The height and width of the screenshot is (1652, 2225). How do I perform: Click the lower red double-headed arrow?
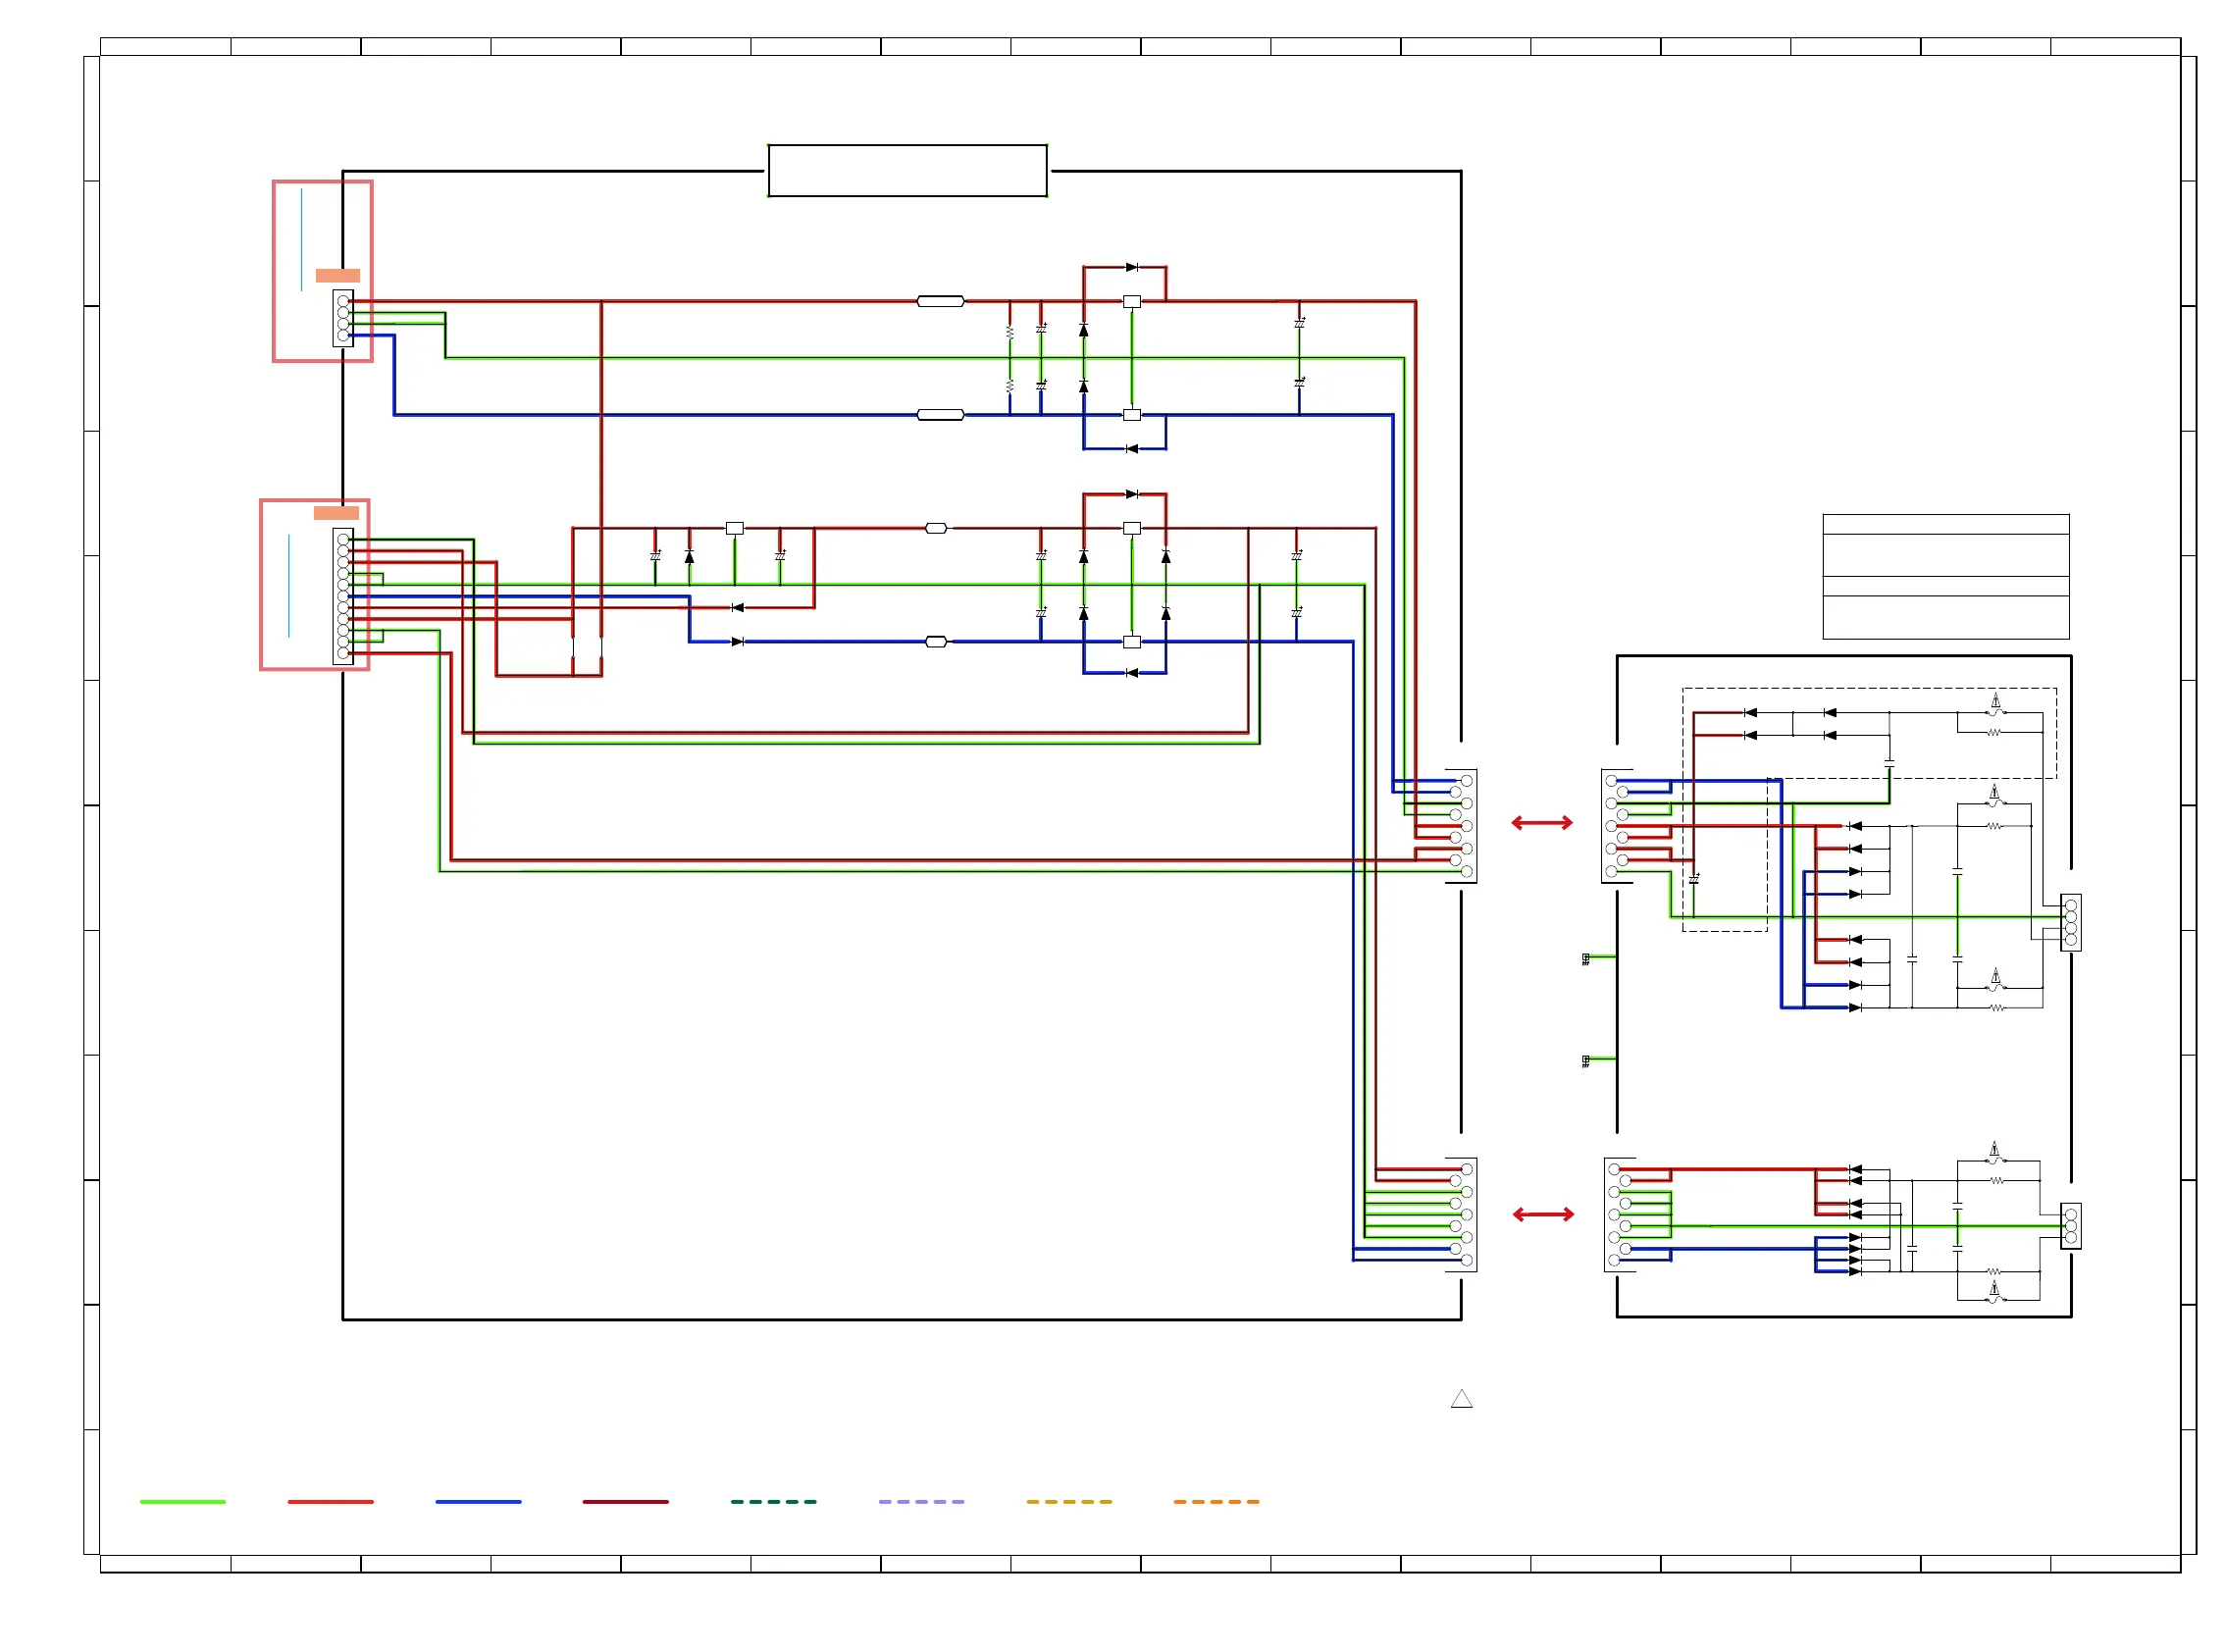pos(1543,1214)
